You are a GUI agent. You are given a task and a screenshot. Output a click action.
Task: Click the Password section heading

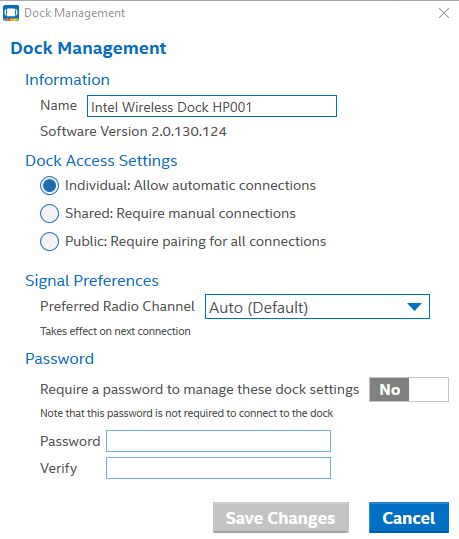pos(59,359)
